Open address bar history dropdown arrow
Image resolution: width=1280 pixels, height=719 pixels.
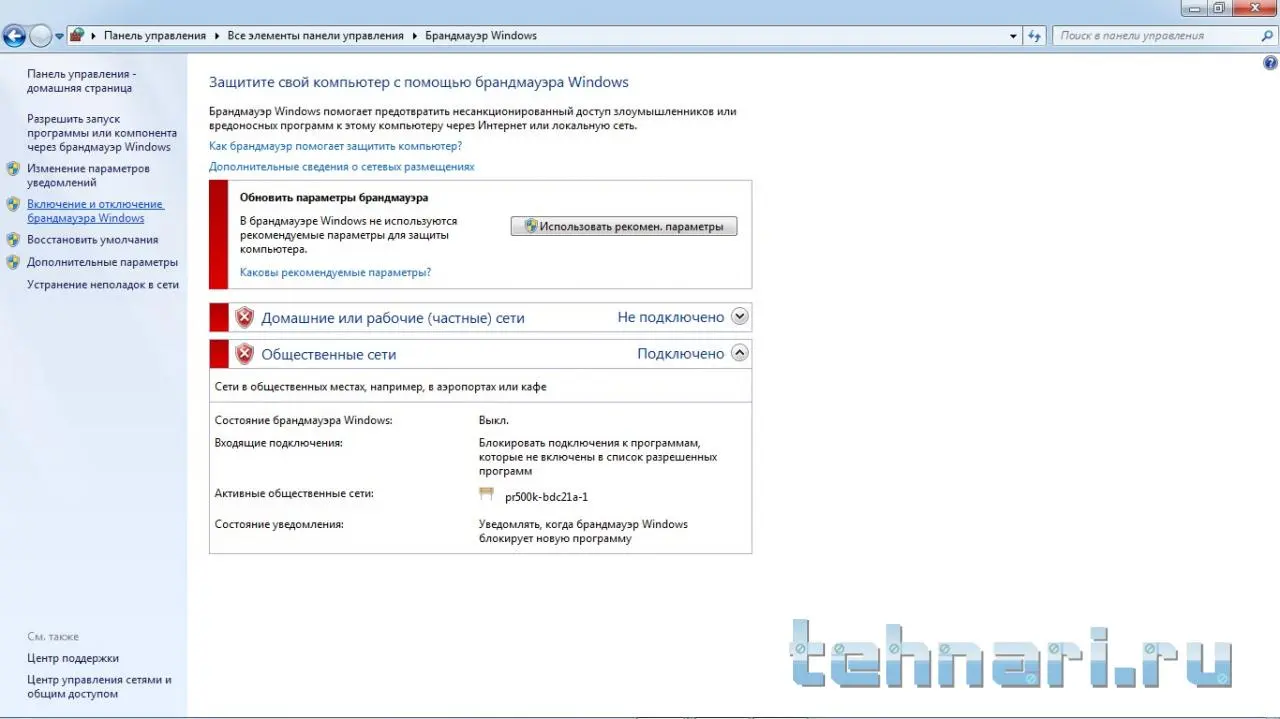pyautogui.click(x=1013, y=36)
